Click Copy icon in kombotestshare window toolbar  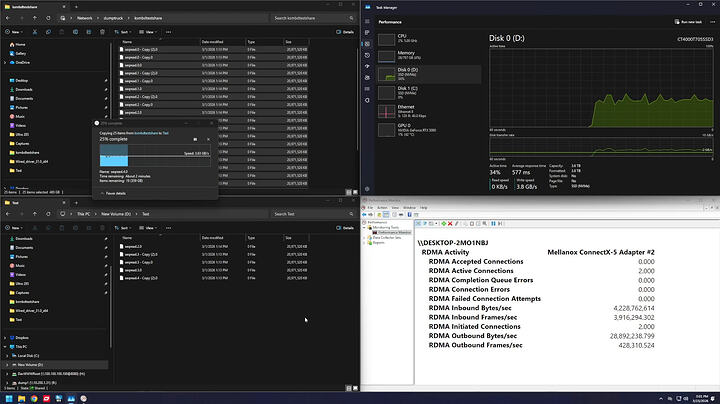[x=48, y=32]
